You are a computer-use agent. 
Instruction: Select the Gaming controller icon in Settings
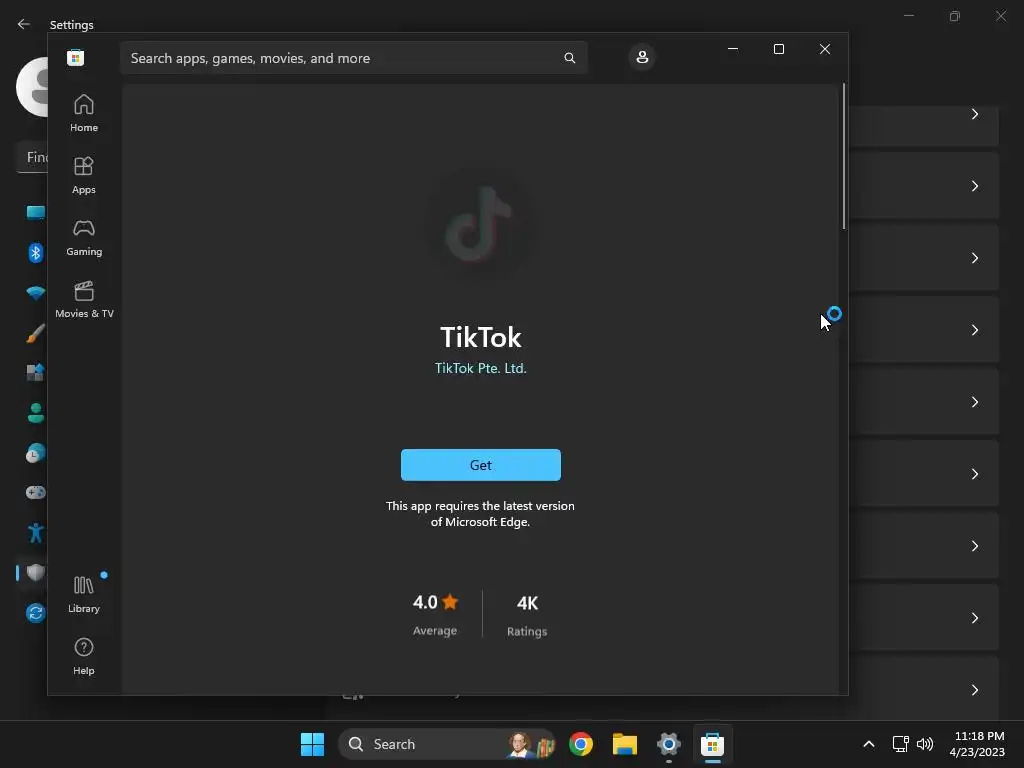point(35,492)
